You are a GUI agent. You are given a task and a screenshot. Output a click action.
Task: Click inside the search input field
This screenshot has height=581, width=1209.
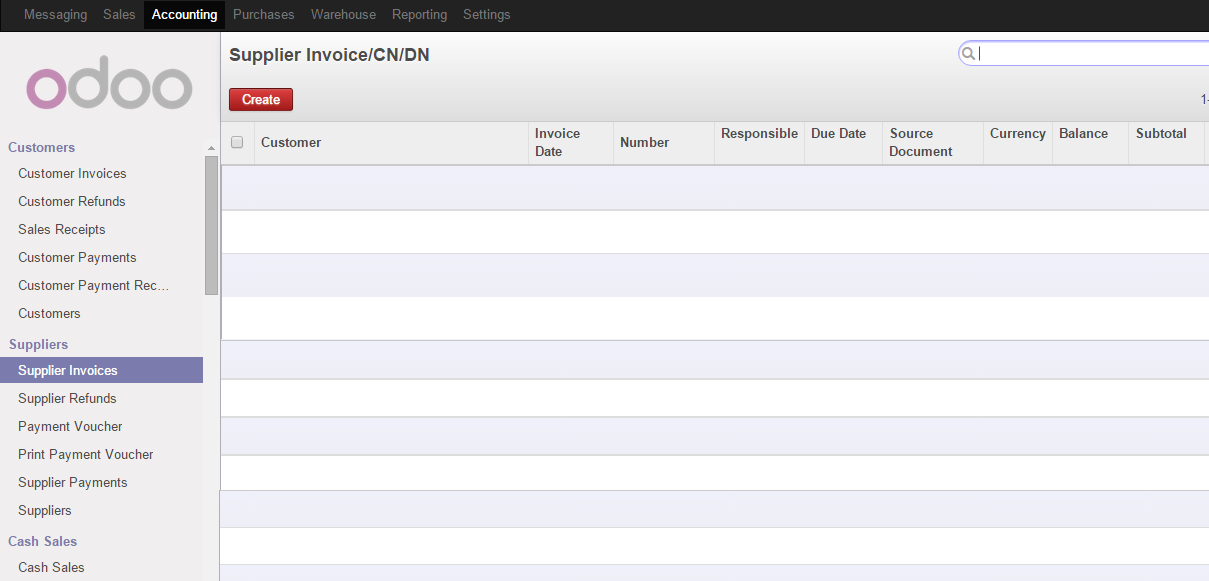pyautogui.click(x=1090, y=53)
